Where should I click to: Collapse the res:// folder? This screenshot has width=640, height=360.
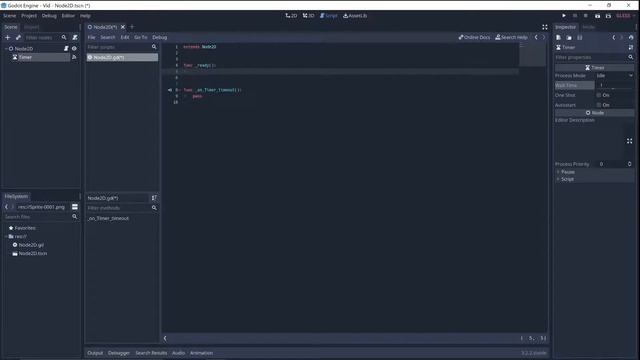pyautogui.click(x=6, y=236)
